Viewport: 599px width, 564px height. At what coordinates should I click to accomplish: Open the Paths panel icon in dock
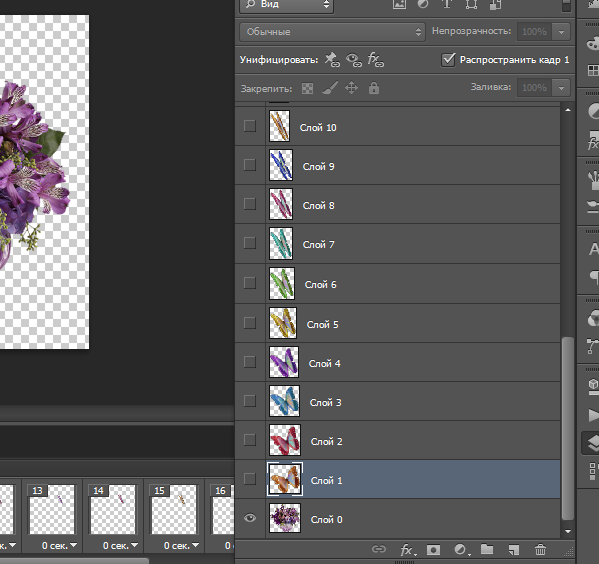[593, 346]
